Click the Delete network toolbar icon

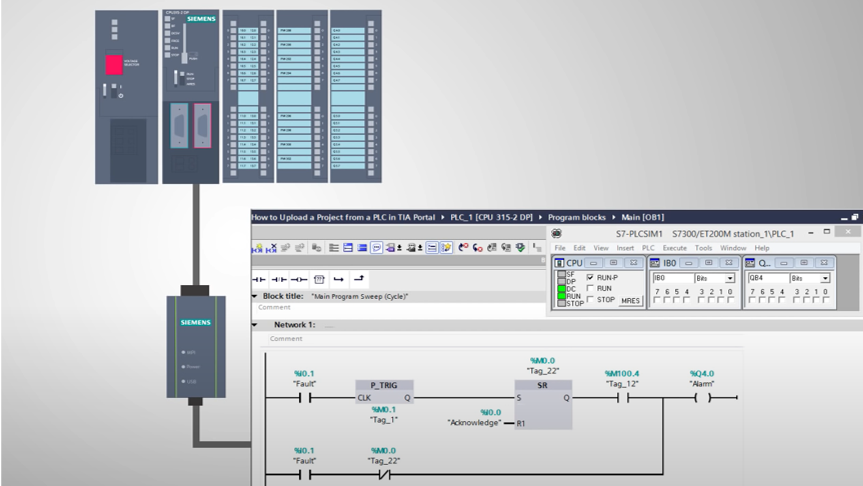(x=271, y=248)
